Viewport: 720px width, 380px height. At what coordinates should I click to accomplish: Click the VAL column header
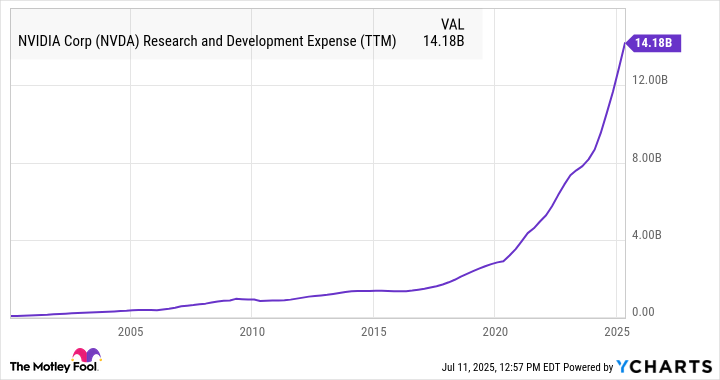[x=452, y=24]
